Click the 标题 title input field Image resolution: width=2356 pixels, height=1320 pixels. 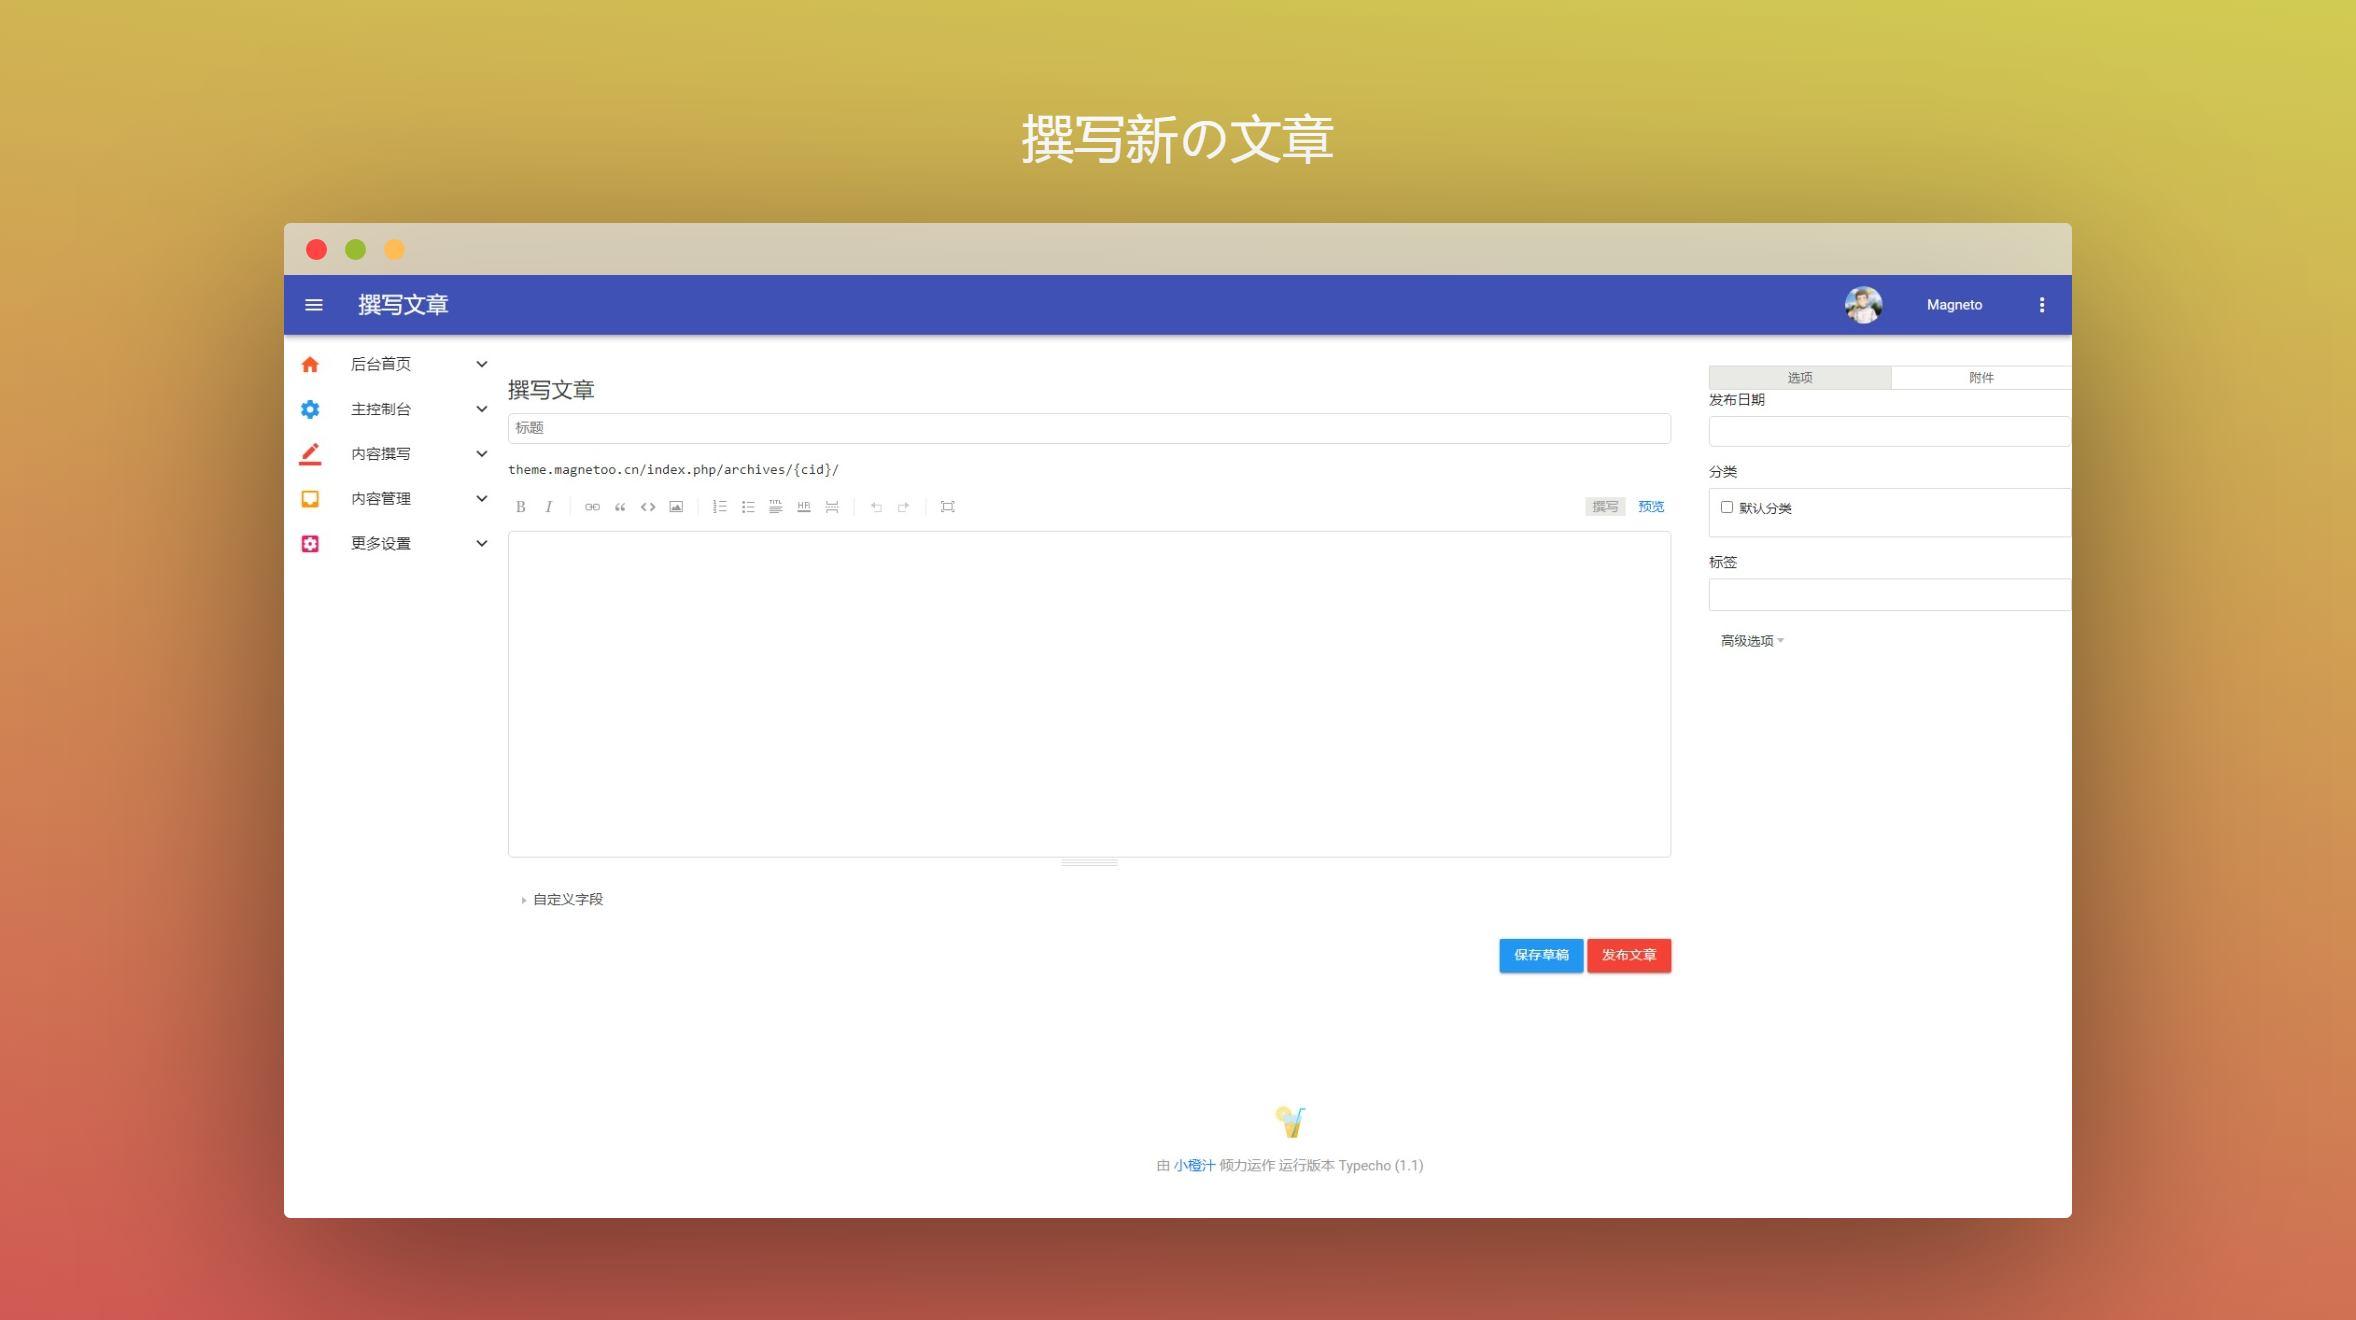1088,428
